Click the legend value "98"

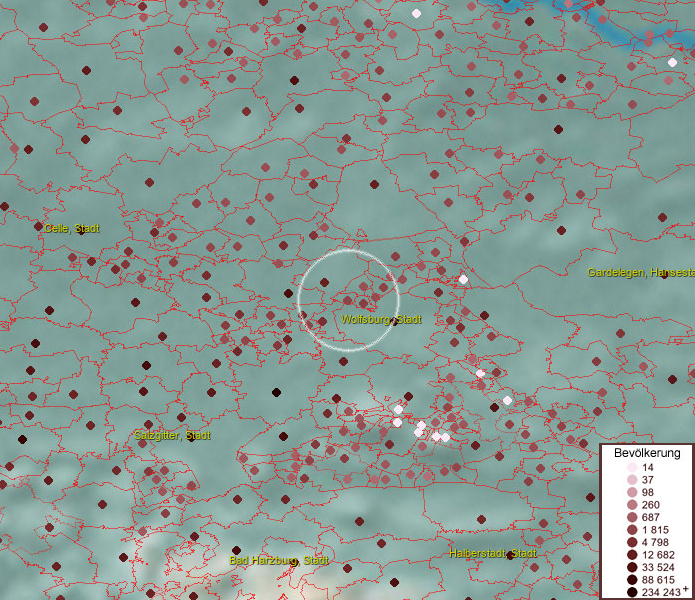[648, 492]
